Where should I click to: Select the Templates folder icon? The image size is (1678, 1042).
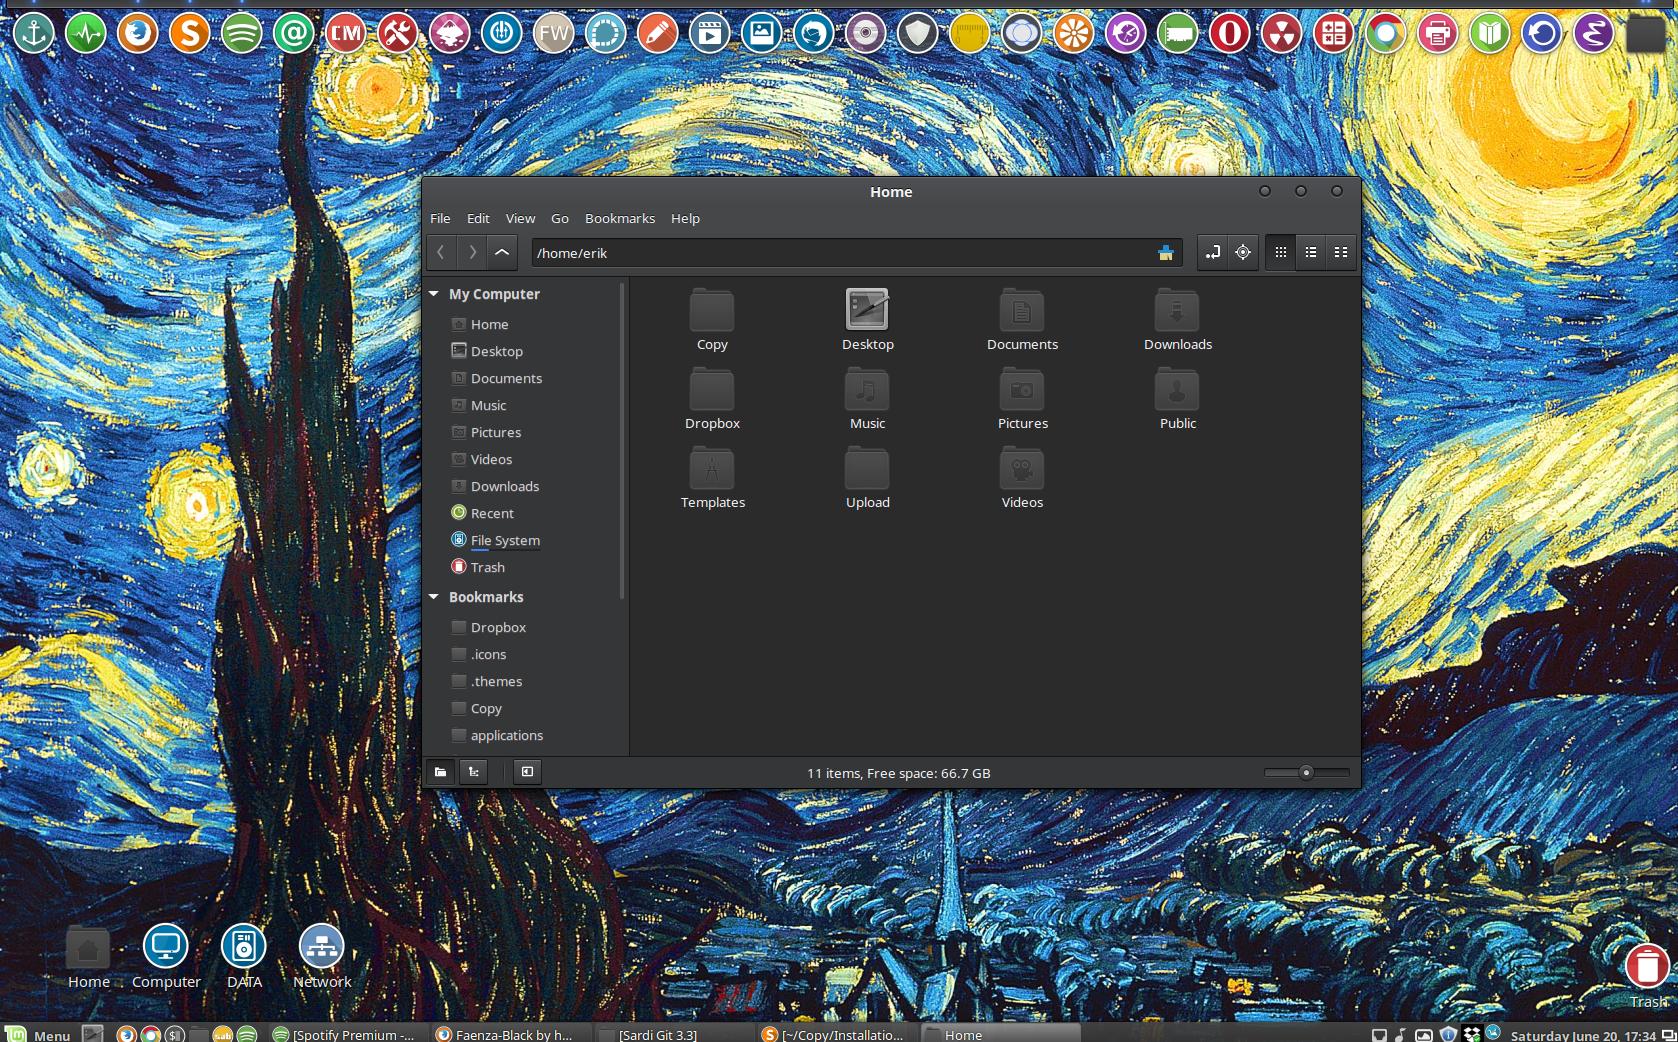click(x=712, y=468)
